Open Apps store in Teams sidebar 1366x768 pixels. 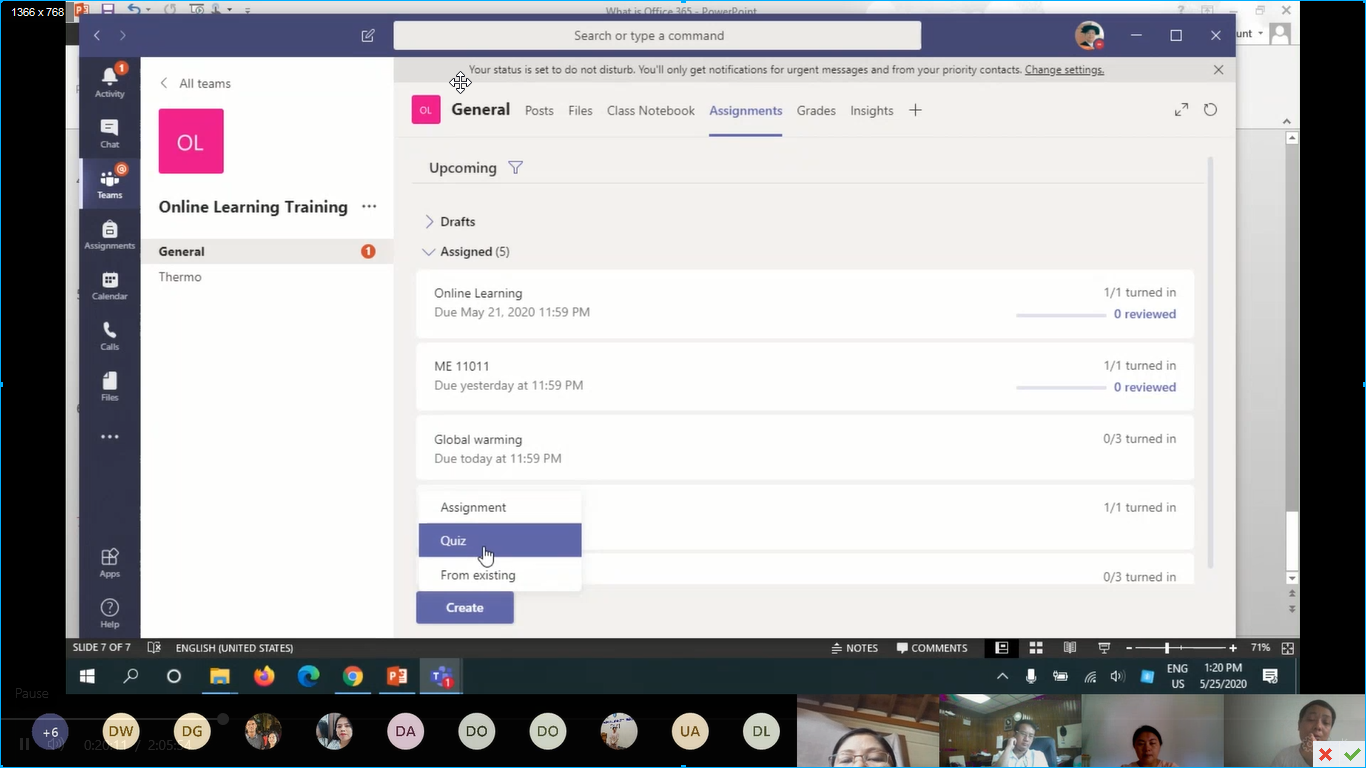(x=110, y=562)
